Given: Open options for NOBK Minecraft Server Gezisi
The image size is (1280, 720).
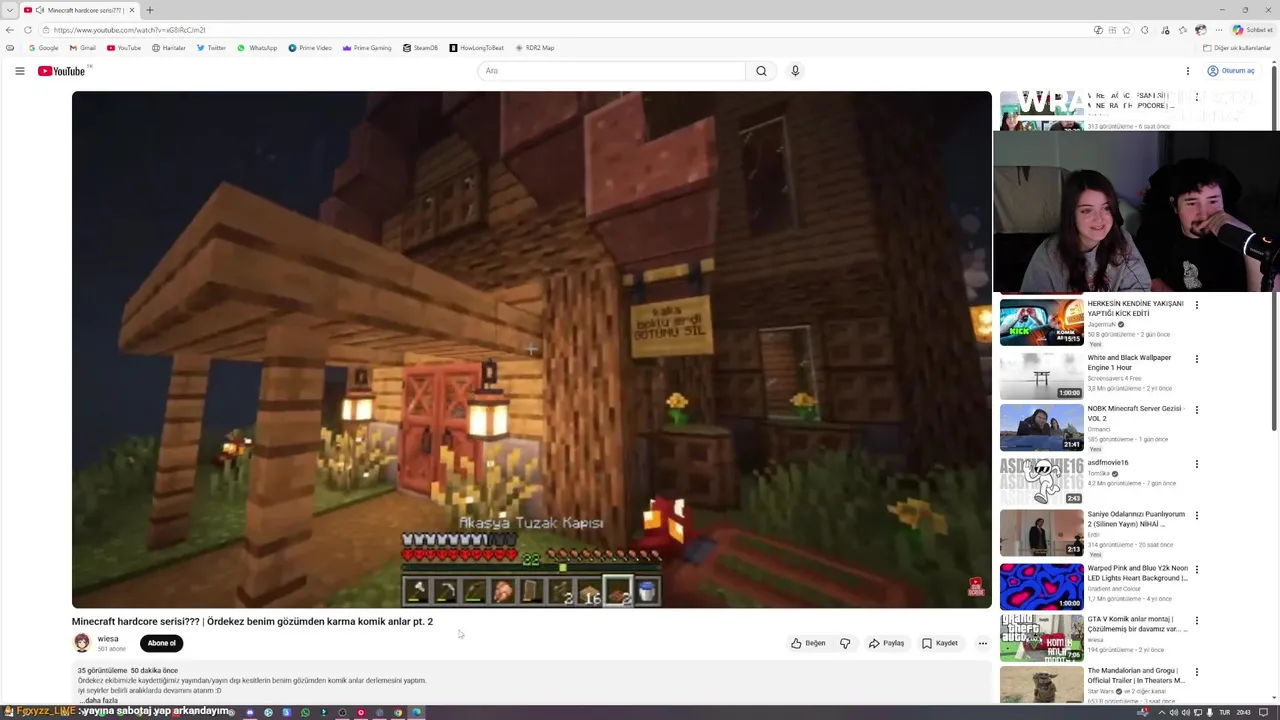Looking at the screenshot, I should point(1197,410).
